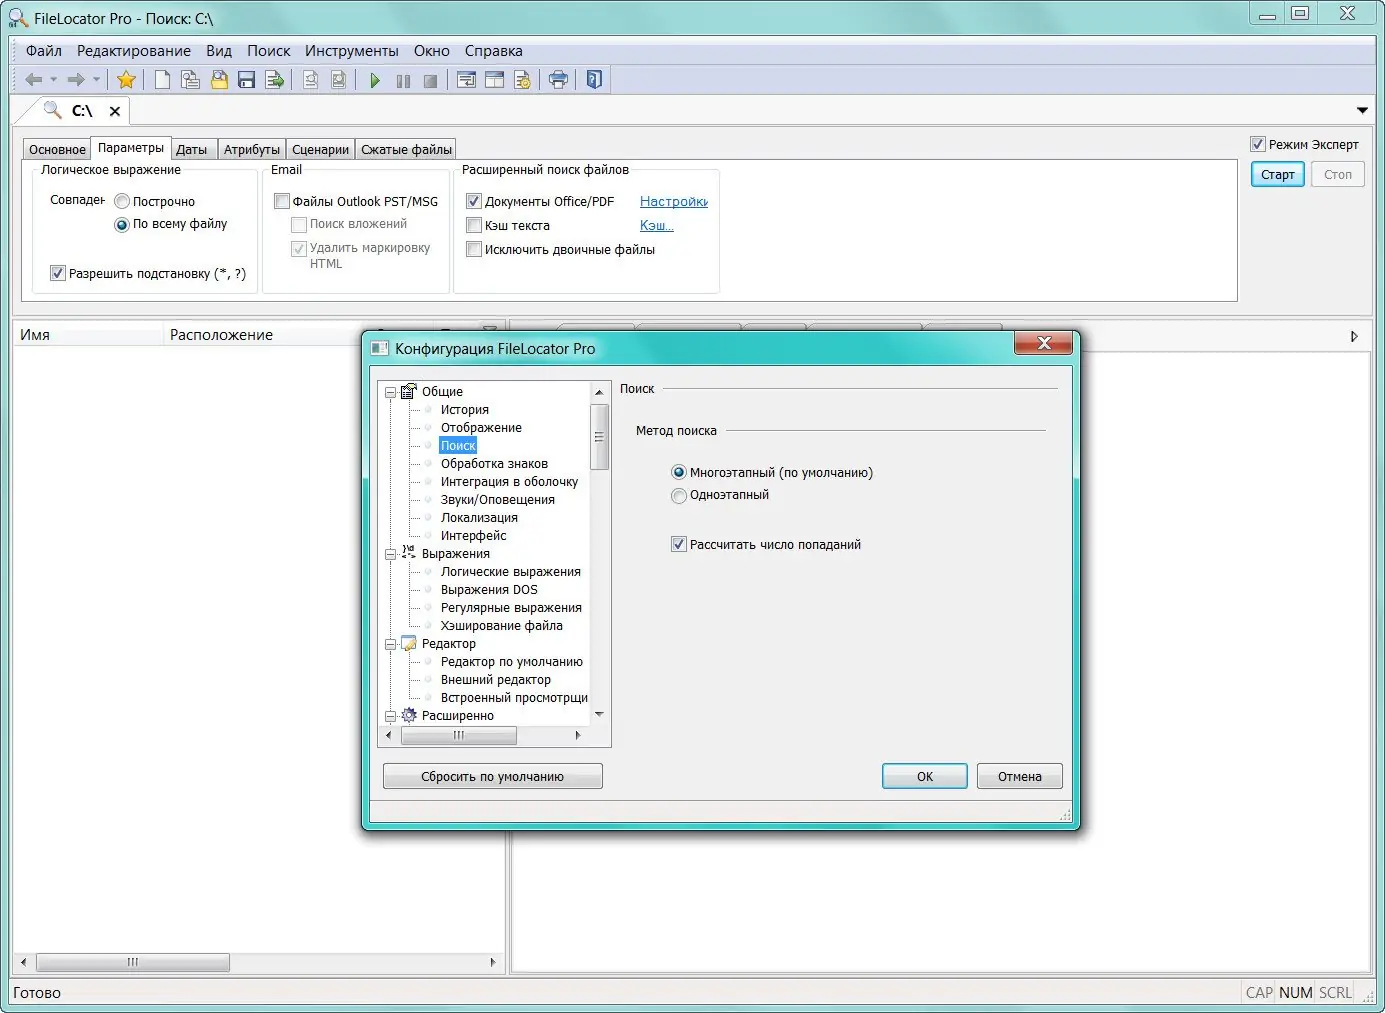
Task: Collapse the Общие tree node
Action: (391, 392)
